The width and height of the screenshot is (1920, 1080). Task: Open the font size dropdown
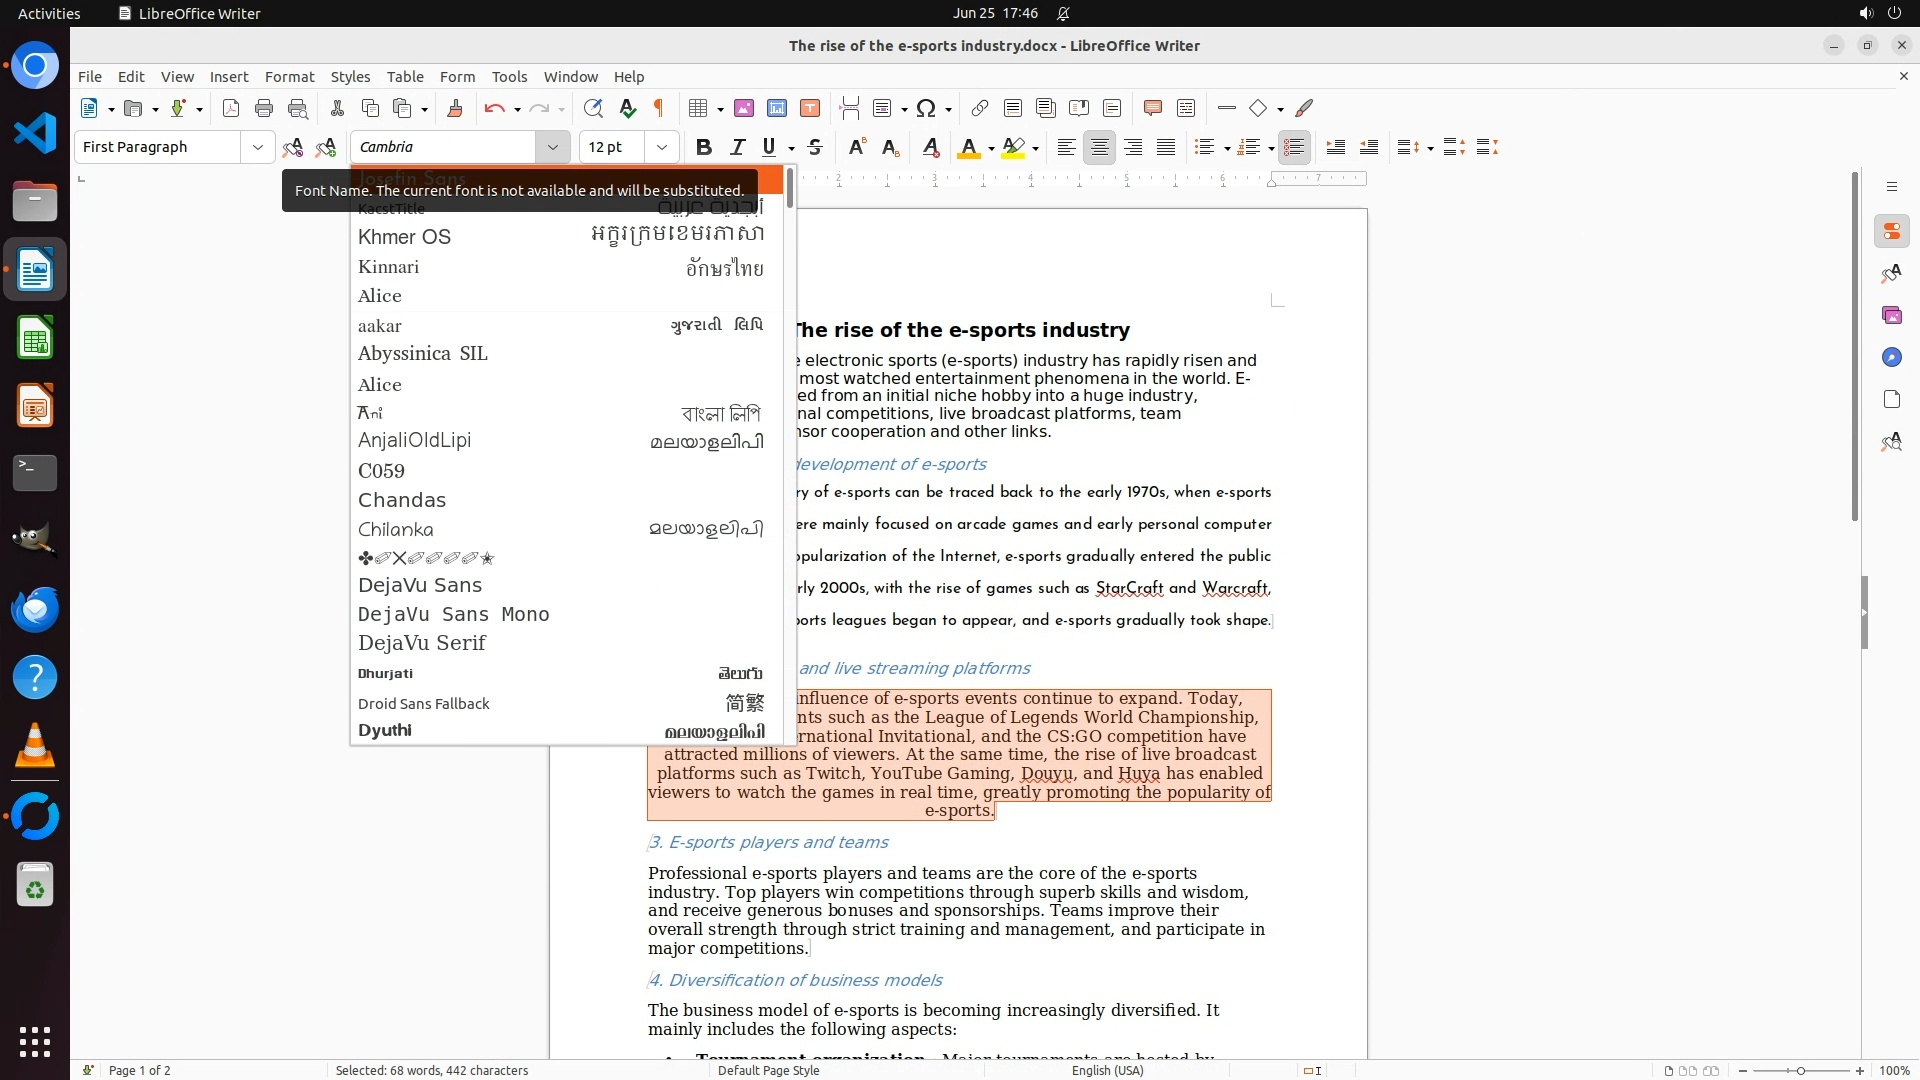coord(661,147)
